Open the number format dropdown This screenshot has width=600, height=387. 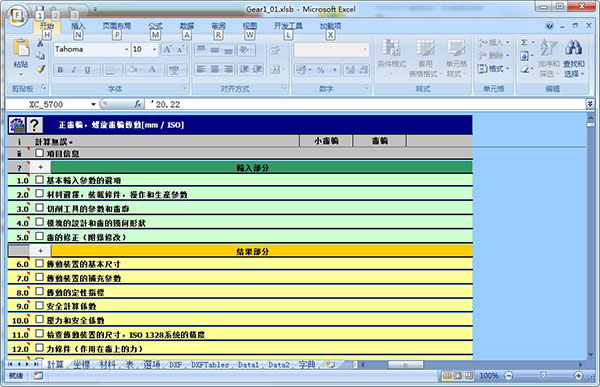(365, 49)
